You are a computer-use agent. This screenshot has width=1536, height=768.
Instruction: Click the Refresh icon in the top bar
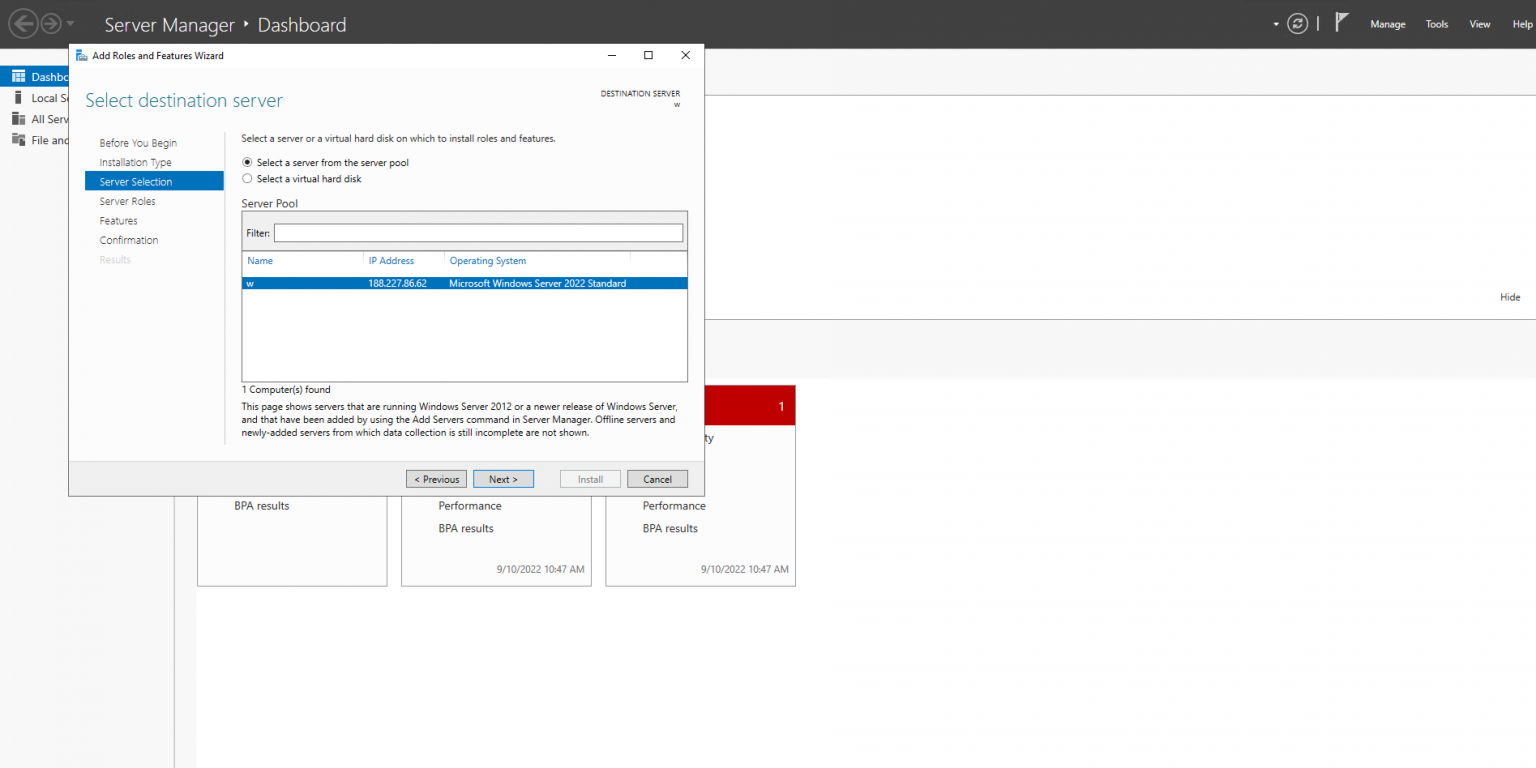point(1297,22)
